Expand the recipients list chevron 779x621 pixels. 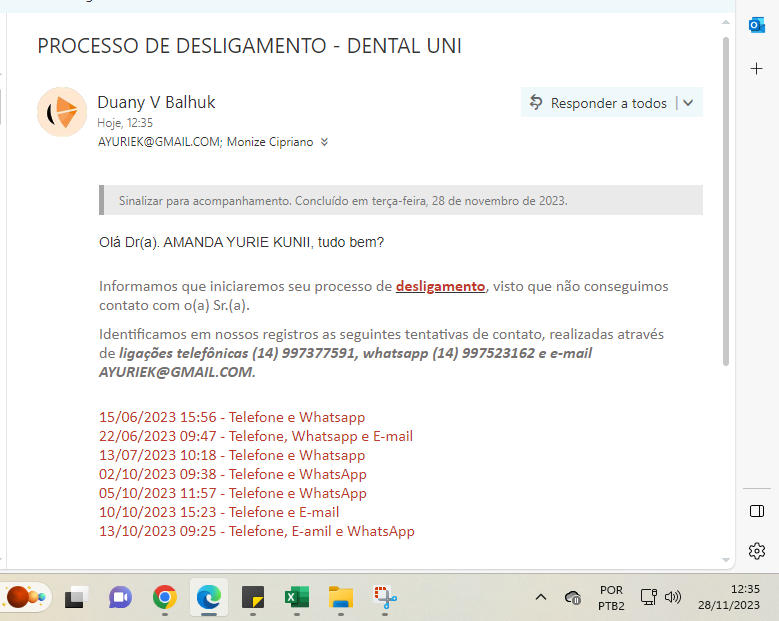pos(324,142)
